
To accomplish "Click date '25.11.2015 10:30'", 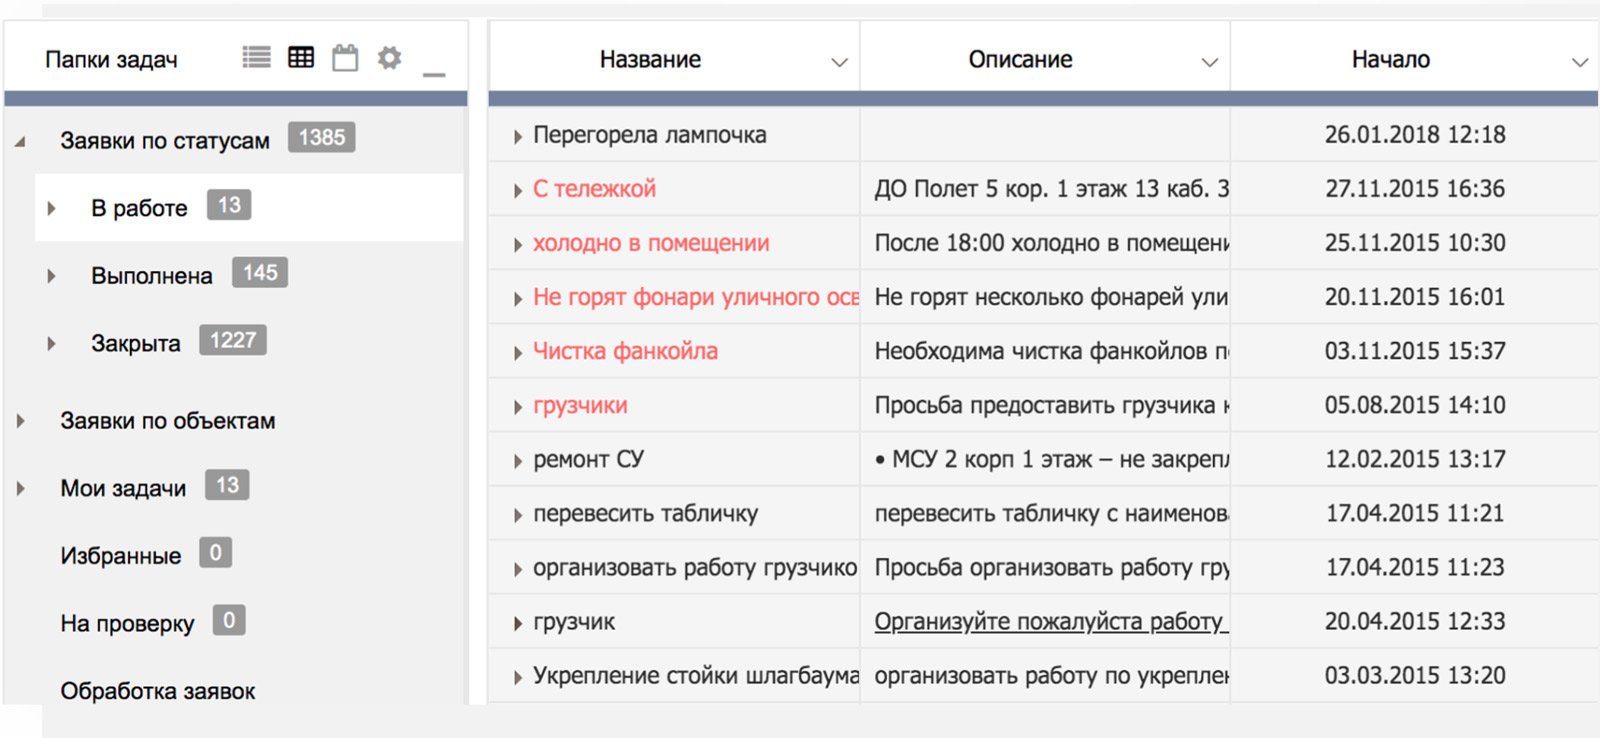I will click(x=1415, y=242).
